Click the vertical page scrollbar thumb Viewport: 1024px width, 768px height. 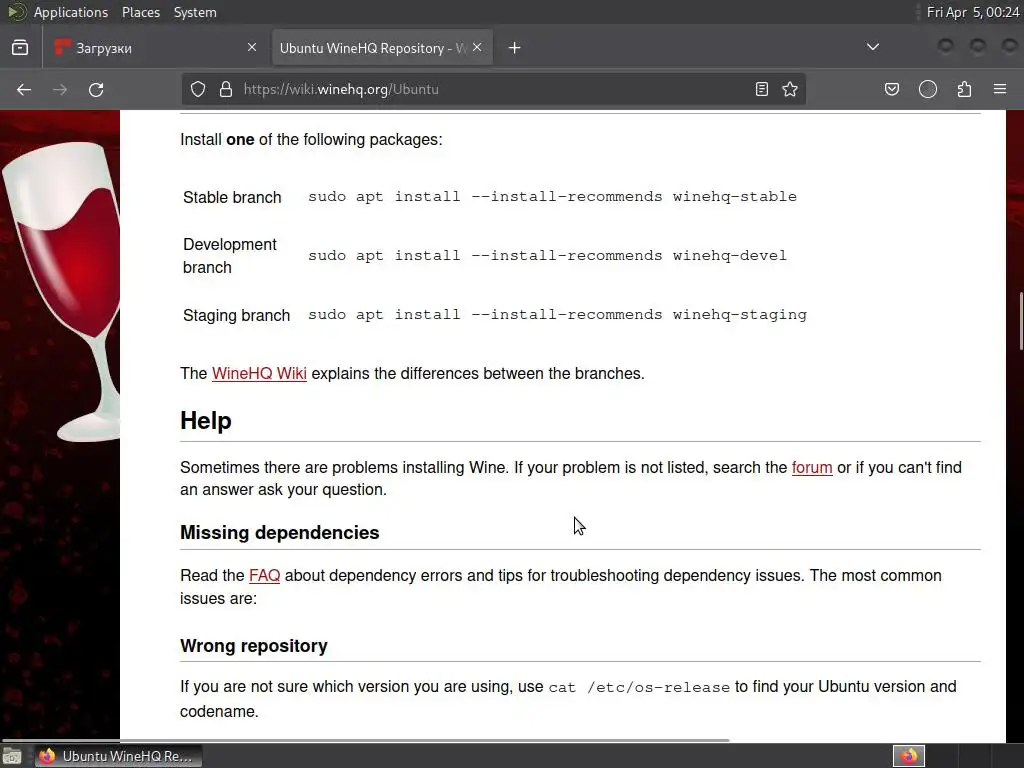point(1020,321)
